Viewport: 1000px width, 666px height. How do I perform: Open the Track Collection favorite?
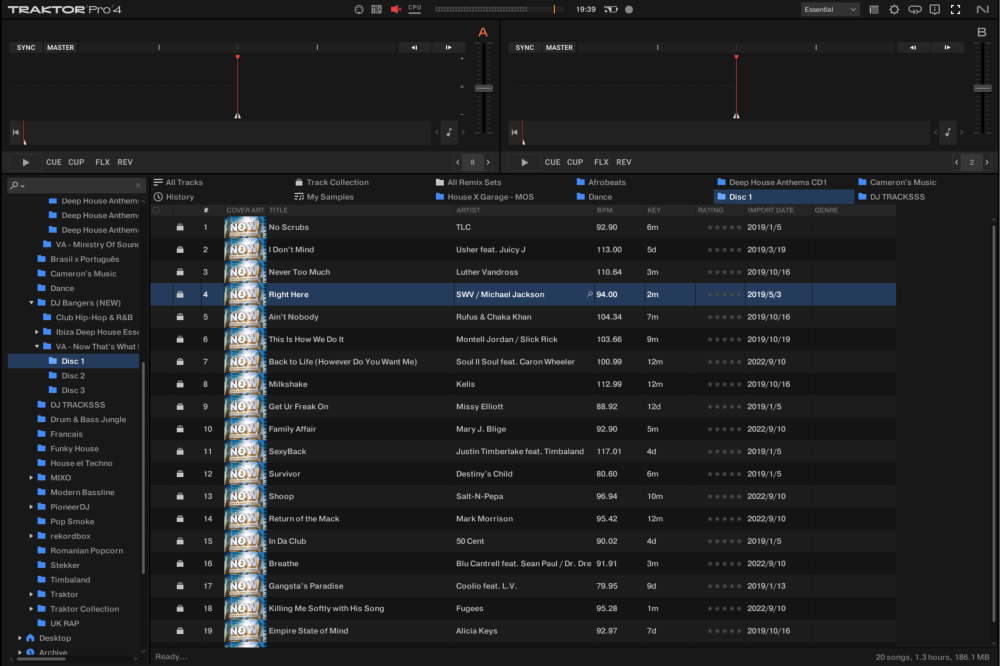[332, 182]
